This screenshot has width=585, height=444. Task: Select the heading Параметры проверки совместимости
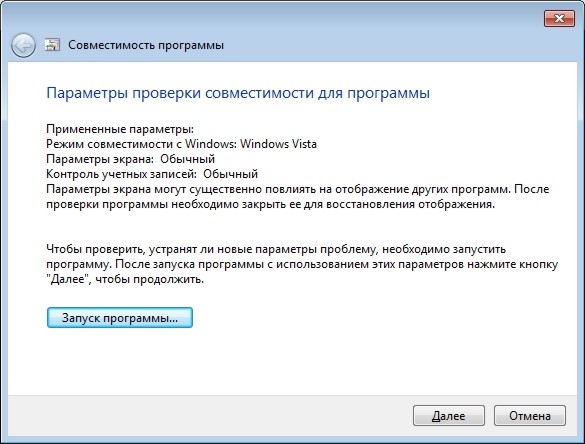click(180, 93)
